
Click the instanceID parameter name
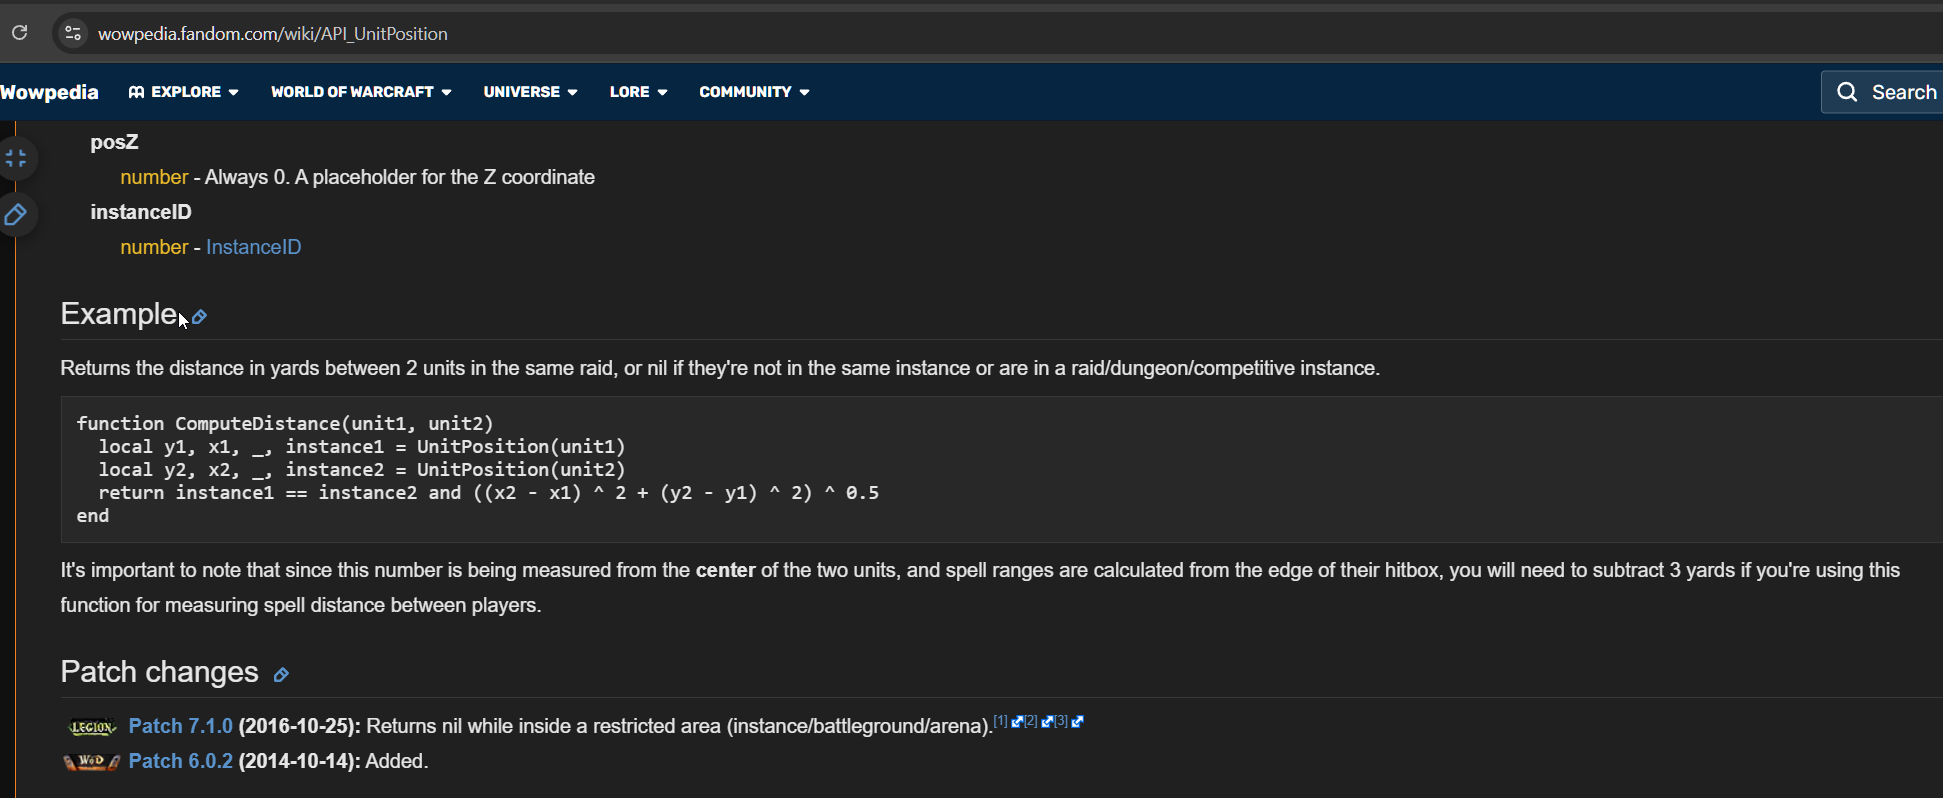click(x=141, y=212)
